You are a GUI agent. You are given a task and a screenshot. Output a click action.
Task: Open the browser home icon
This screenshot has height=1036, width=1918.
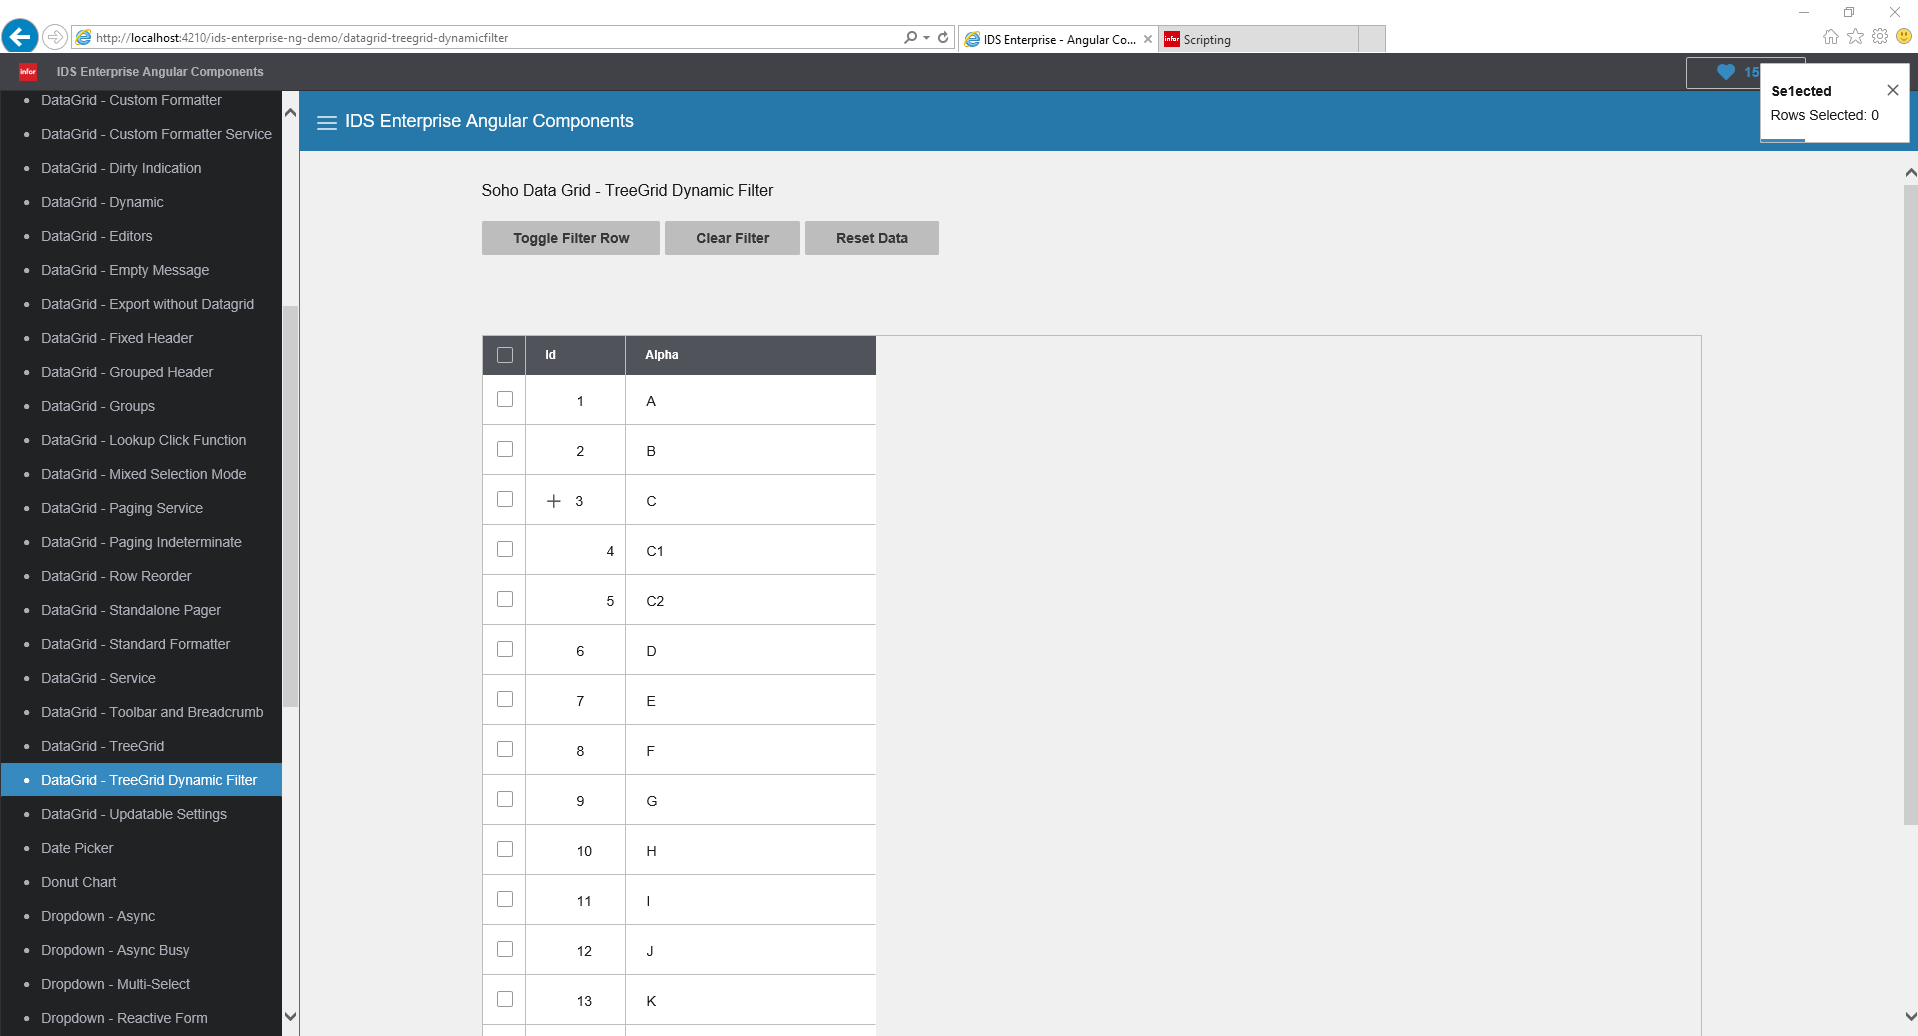[1830, 37]
